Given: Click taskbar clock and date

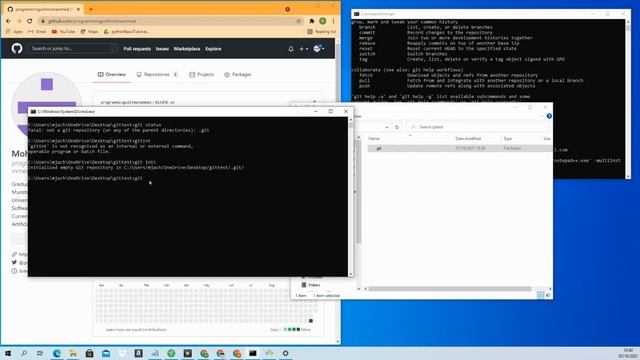Looking at the screenshot, I should (628, 353).
